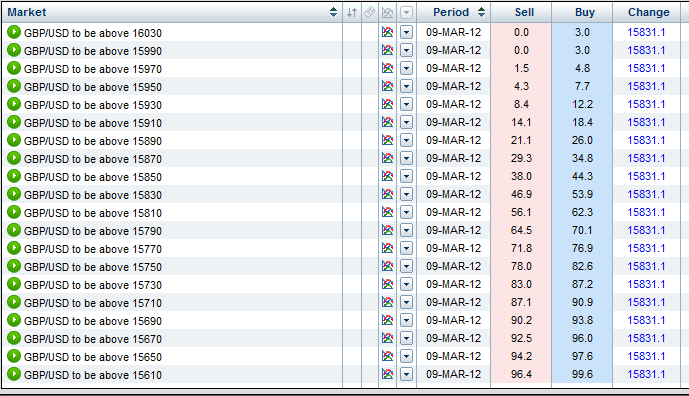Image resolution: width=689 pixels, height=396 pixels.
Task: Open dropdown for GBP/USD above 15990 row
Action: click(406, 51)
